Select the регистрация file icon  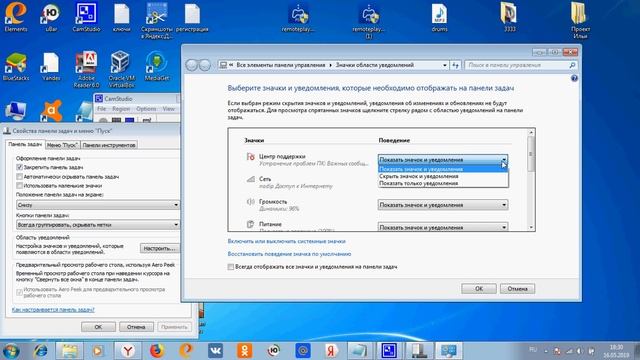click(x=192, y=18)
